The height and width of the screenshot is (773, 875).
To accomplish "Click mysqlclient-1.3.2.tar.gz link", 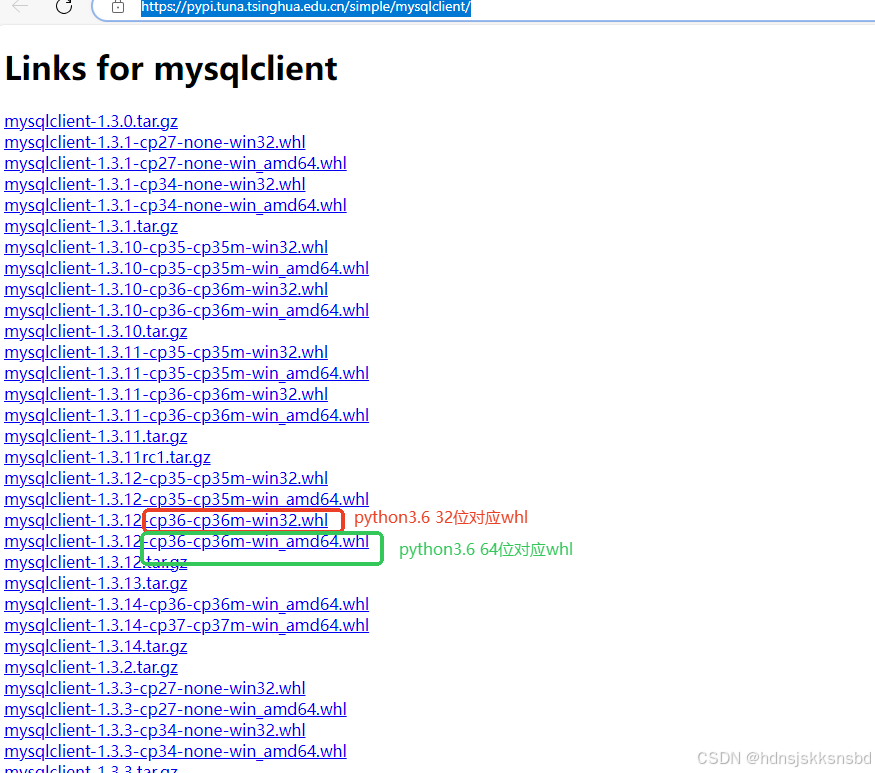I will pos(91,667).
